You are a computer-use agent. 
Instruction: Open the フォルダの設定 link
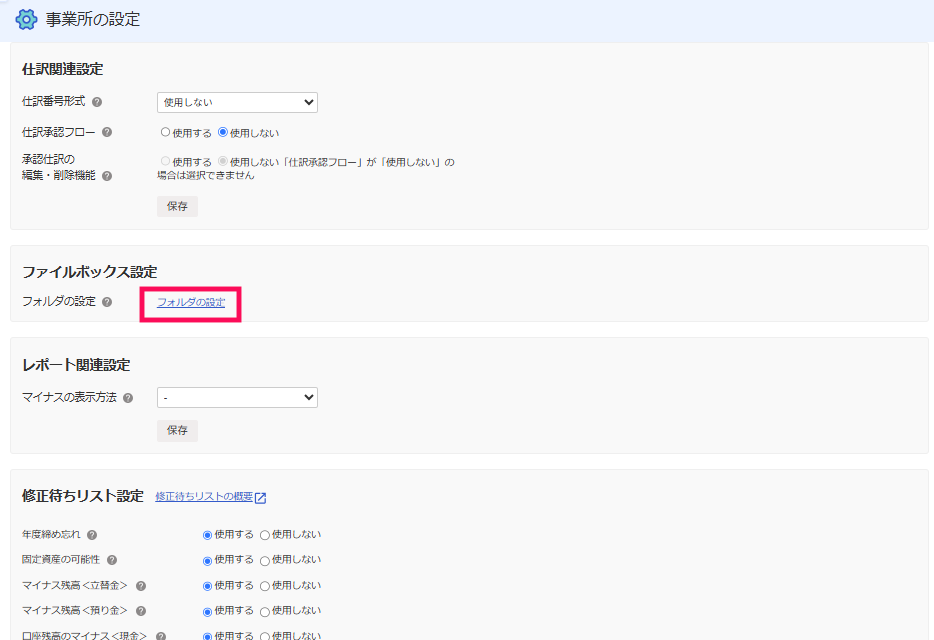coord(191,302)
